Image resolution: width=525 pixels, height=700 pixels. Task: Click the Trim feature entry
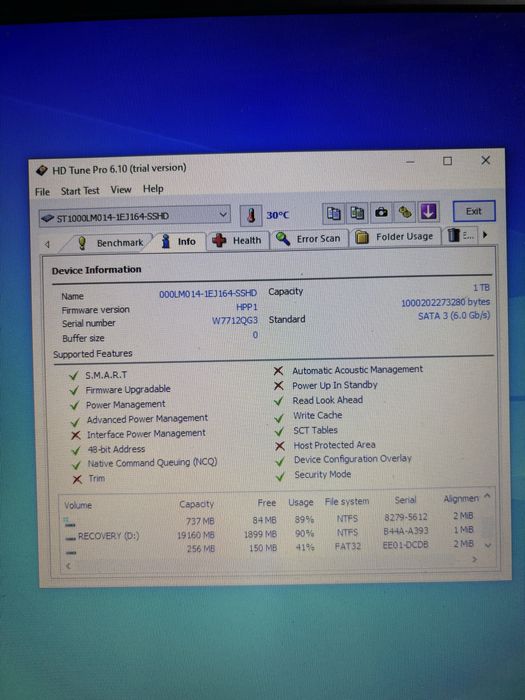pyautogui.click(x=97, y=479)
